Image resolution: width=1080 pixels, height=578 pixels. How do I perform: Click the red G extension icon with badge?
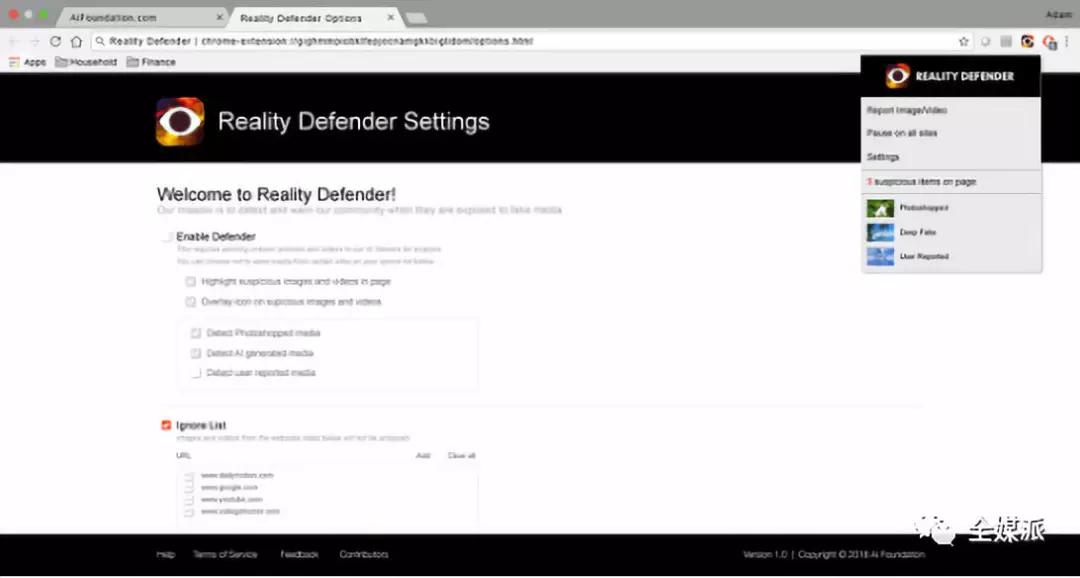coord(1050,41)
